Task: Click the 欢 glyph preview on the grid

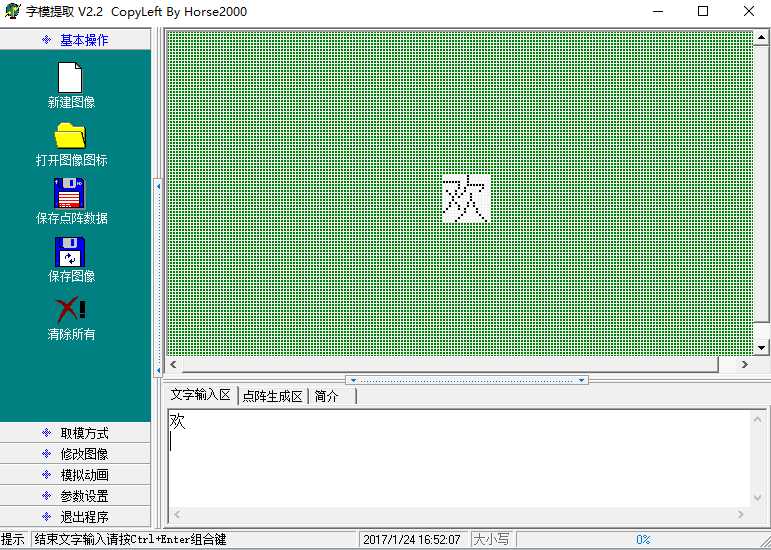Action: 466,199
